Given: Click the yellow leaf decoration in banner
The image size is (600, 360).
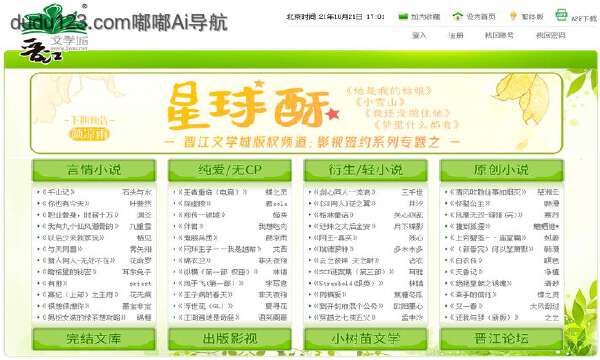Looking at the screenshot, I should (x=523, y=98).
